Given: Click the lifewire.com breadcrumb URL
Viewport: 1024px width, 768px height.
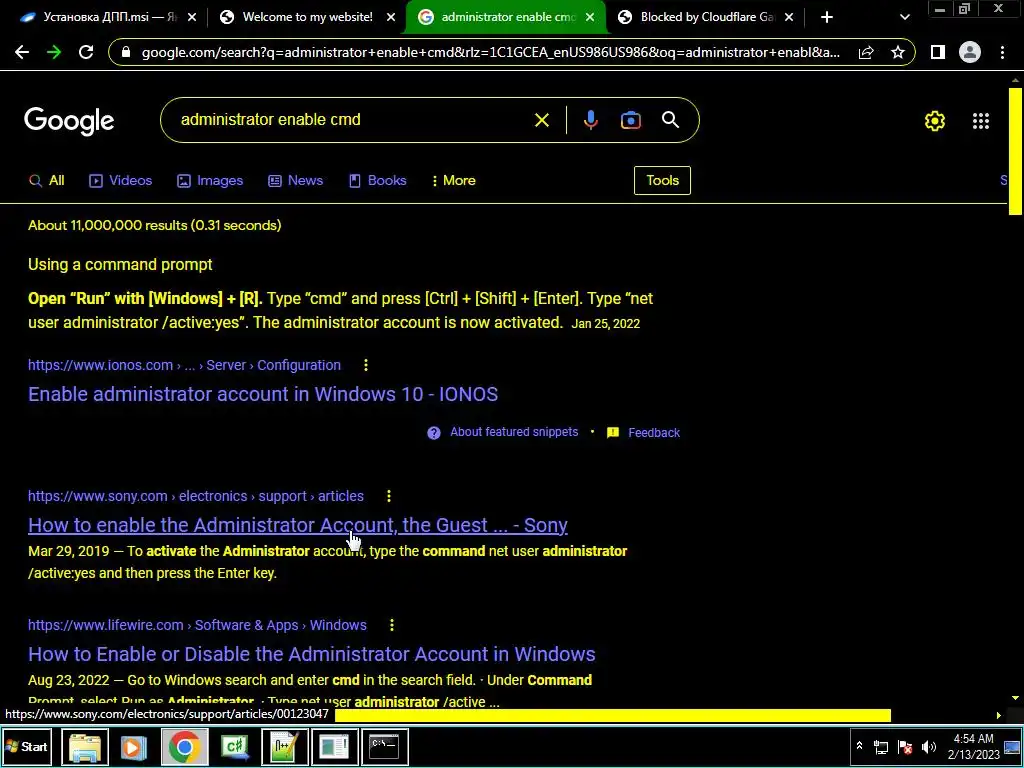Looking at the screenshot, I should tap(197, 626).
